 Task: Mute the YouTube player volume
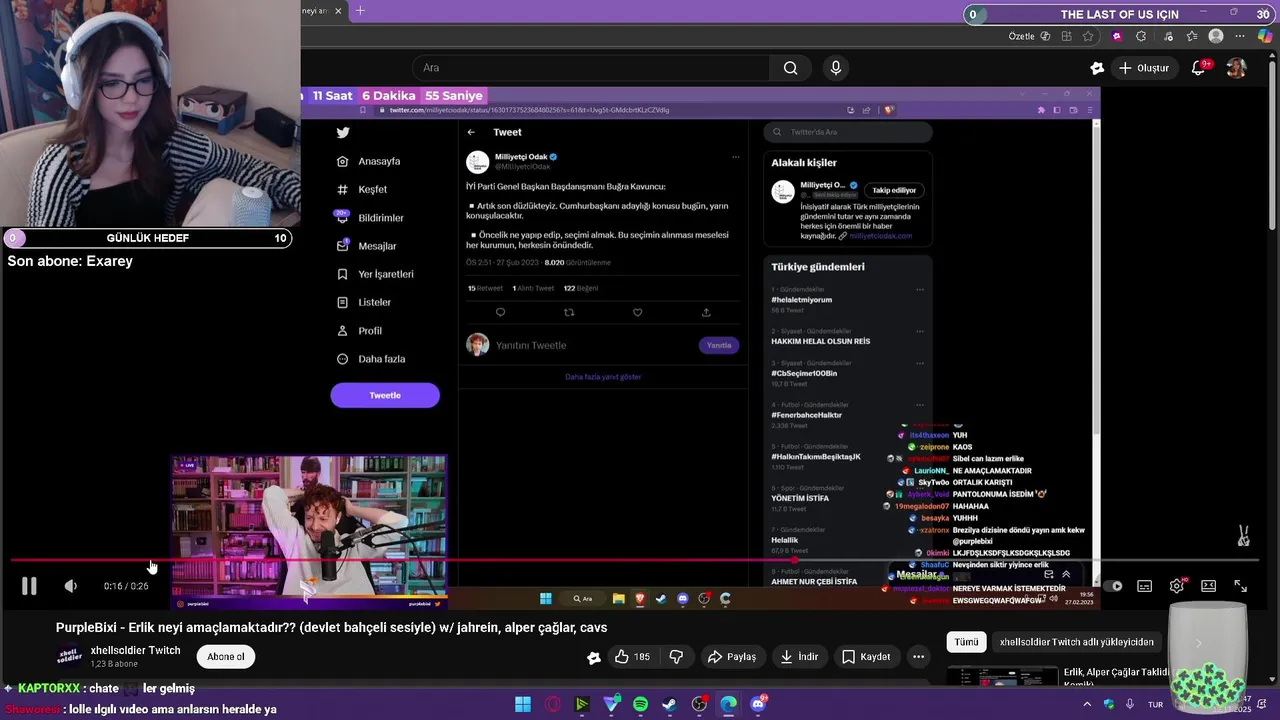pos(70,586)
